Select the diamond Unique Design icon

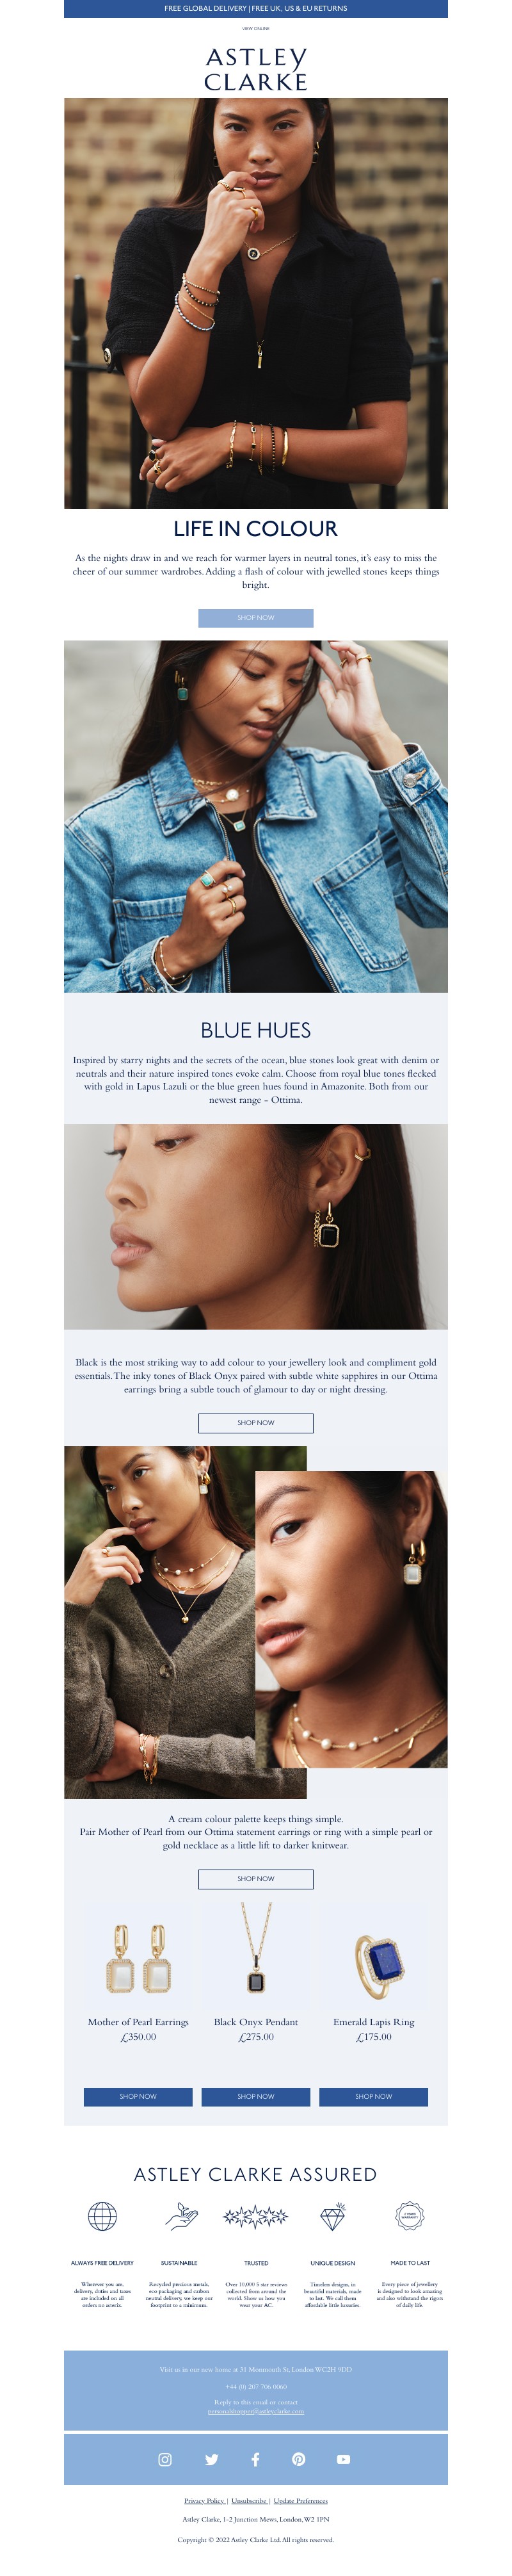pyautogui.click(x=332, y=2216)
